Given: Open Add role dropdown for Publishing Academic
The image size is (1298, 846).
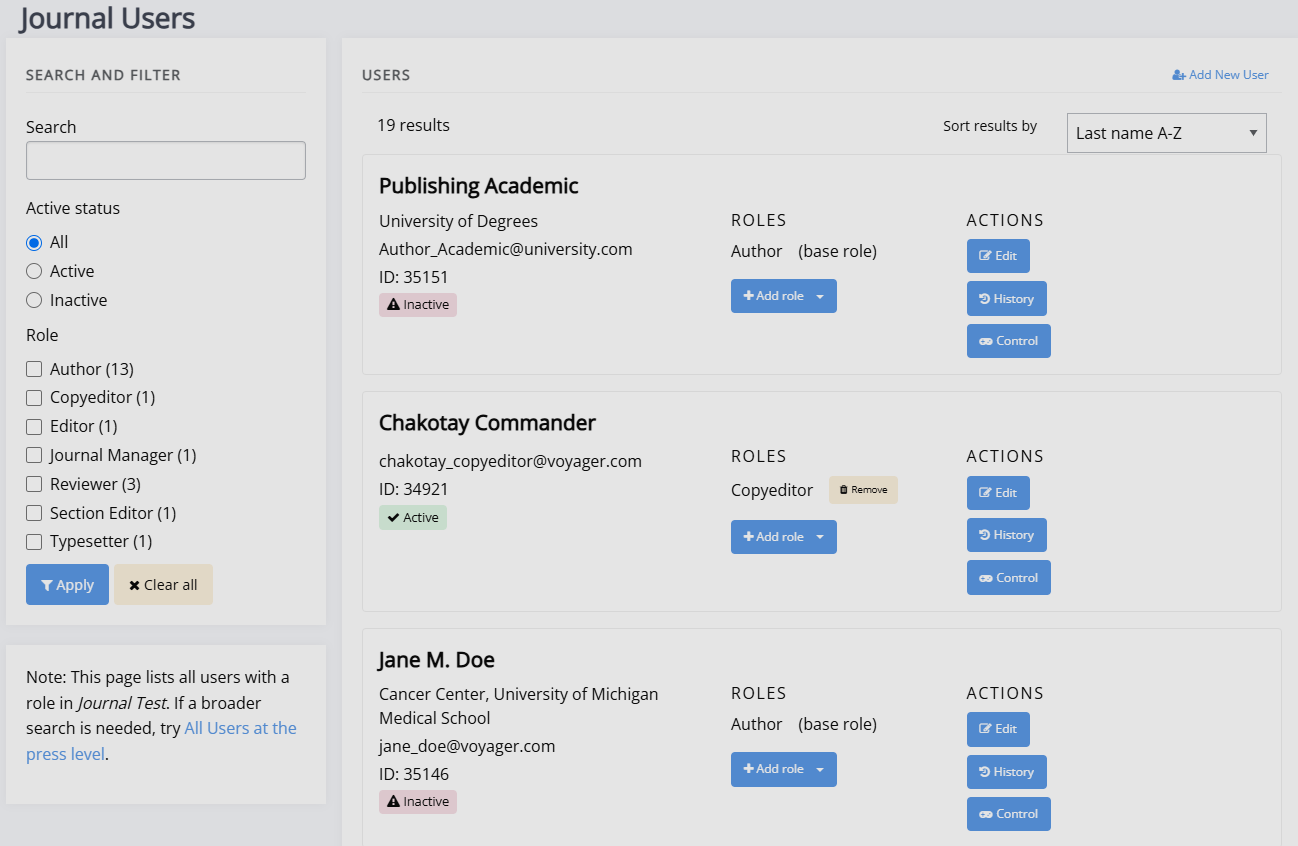Looking at the screenshot, I should [x=783, y=296].
